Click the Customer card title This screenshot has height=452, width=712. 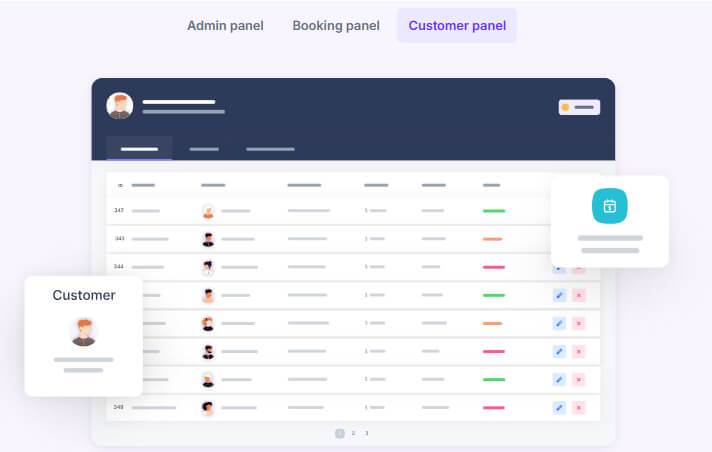click(x=84, y=295)
